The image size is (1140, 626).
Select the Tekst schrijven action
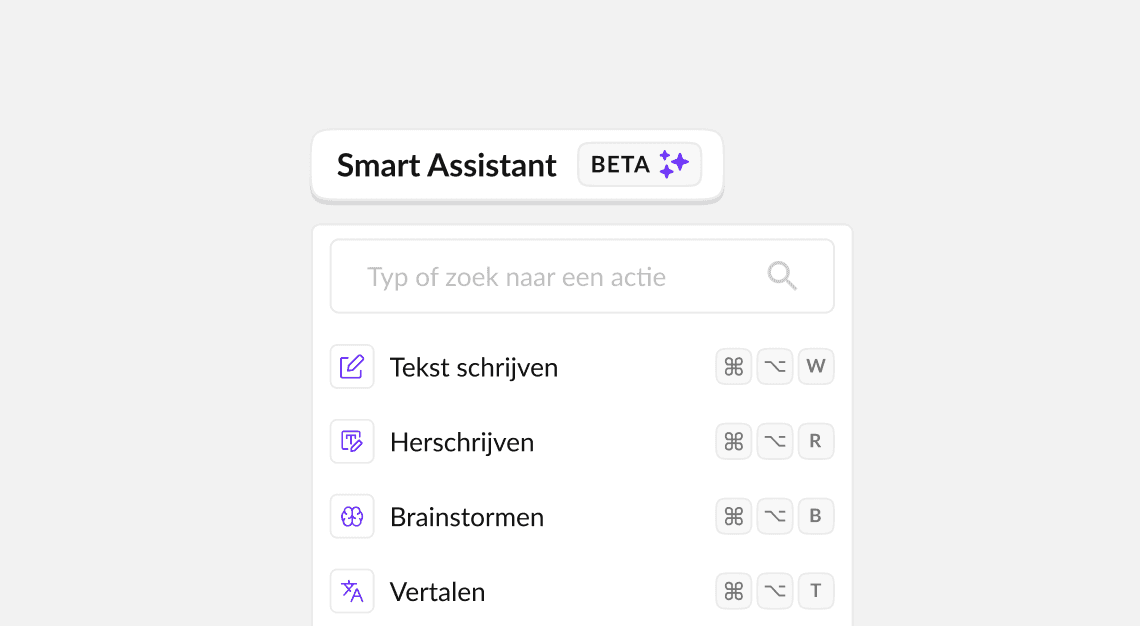tap(582, 366)
